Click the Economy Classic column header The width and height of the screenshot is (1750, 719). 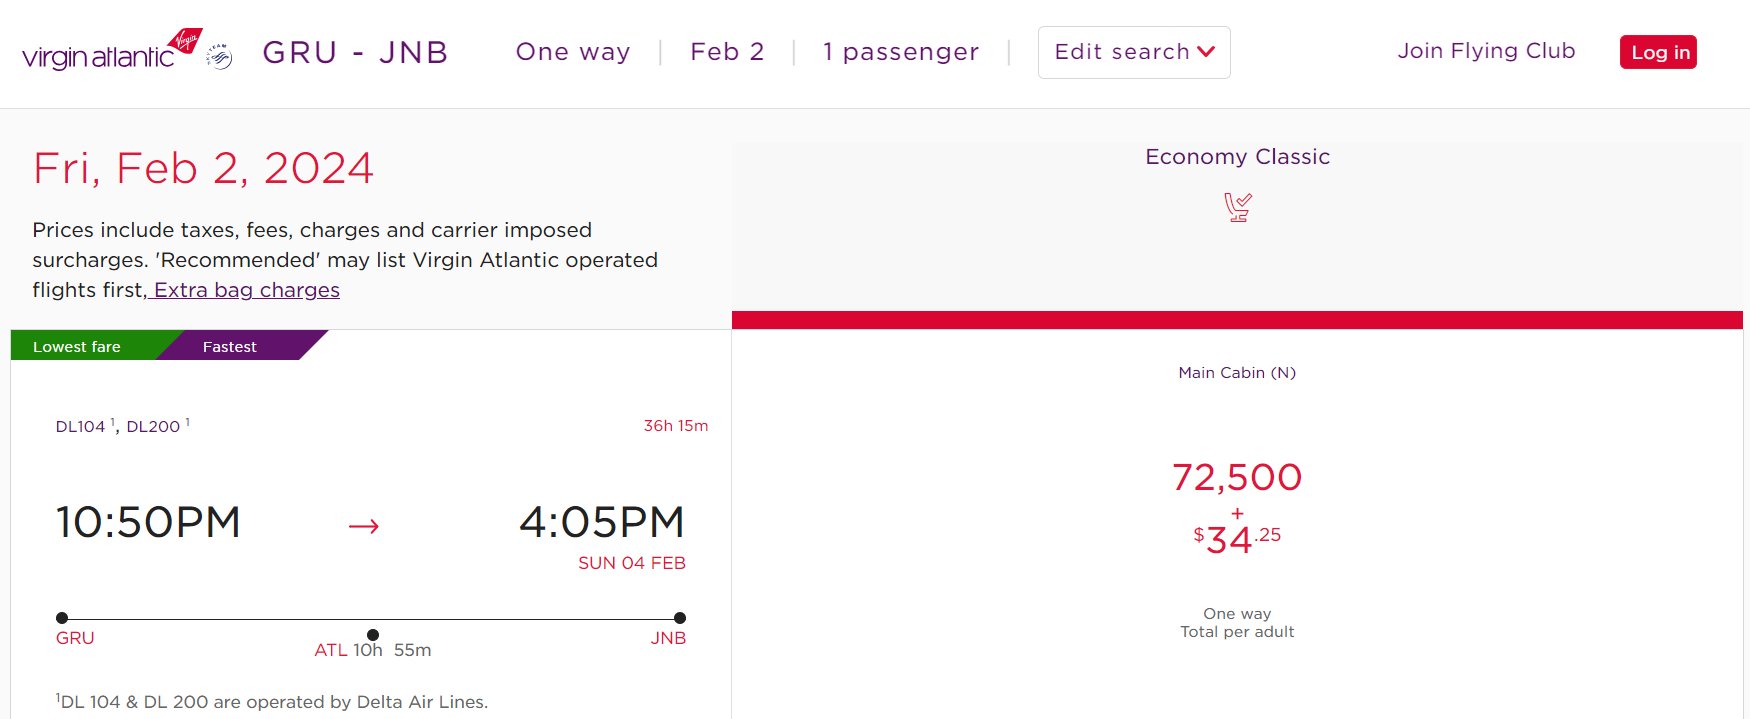[1237, 157]
